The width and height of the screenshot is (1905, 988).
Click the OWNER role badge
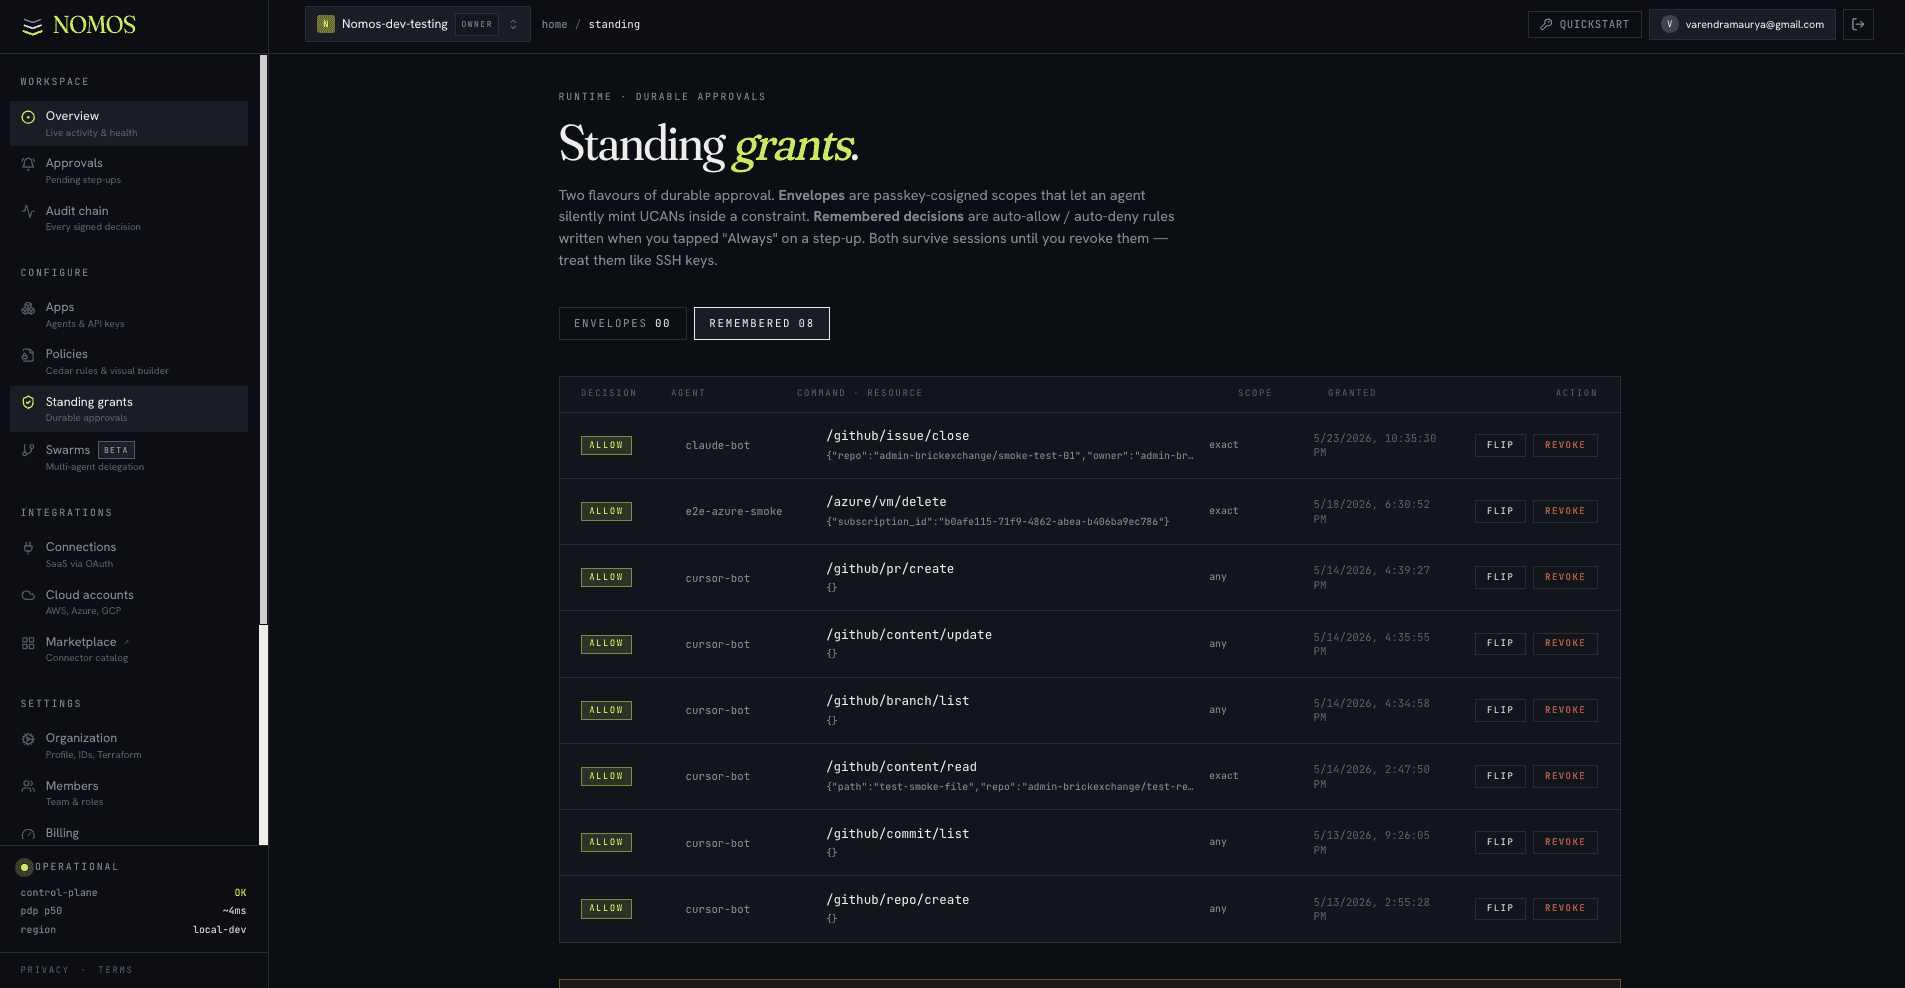pyautogui.click(x=477, y=24)
